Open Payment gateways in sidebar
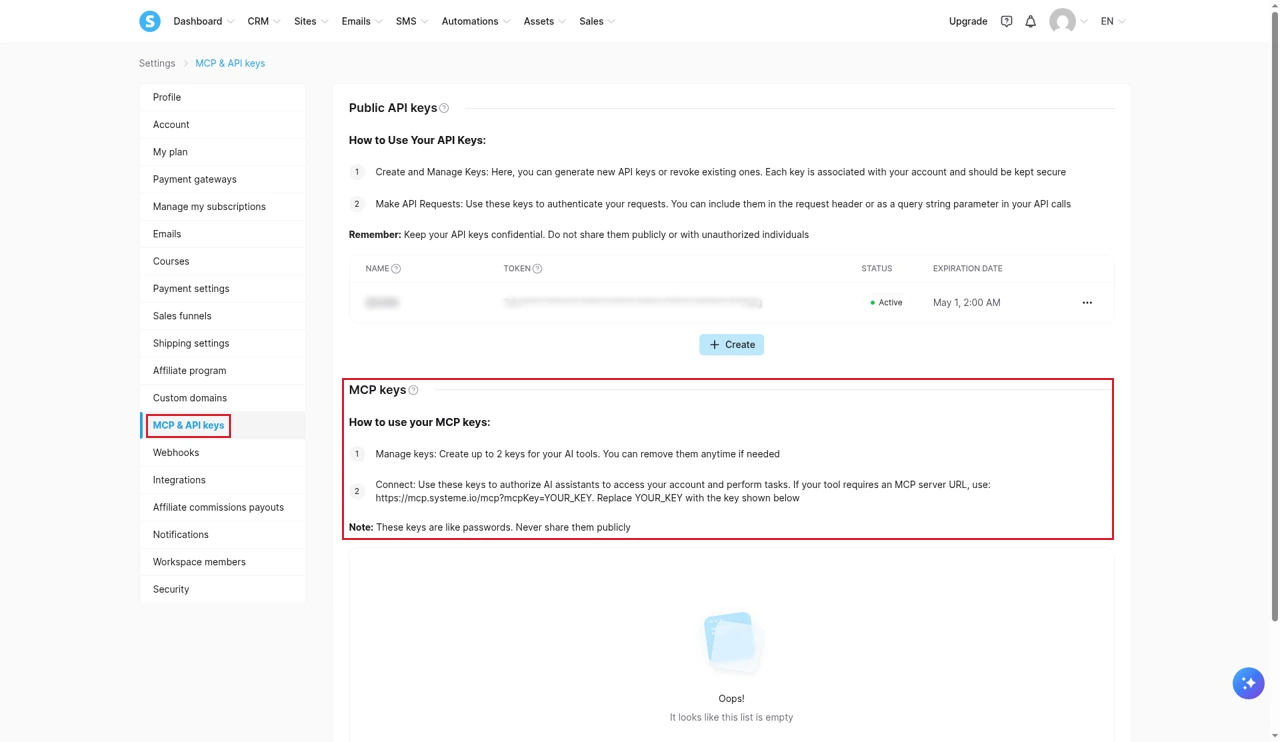 point(222,179)
